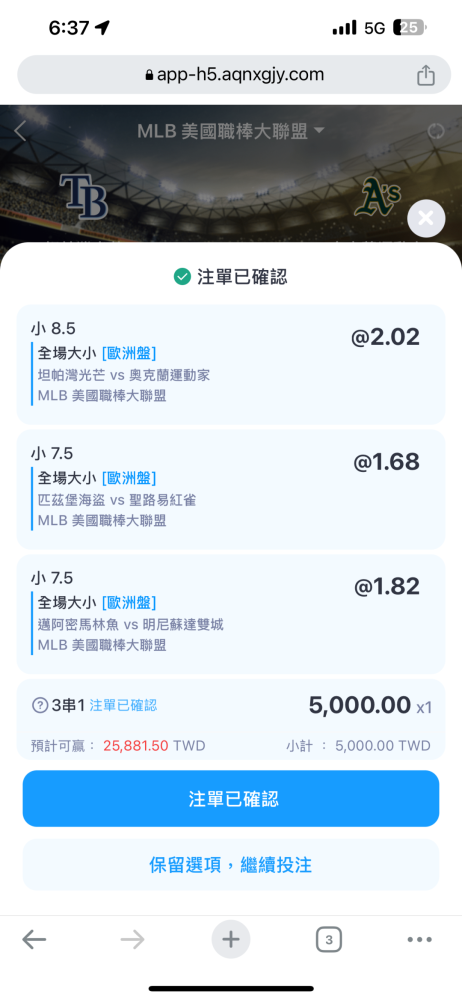Close the bet slip with X button
462x1000 pixels.
(x=426, y=219)
